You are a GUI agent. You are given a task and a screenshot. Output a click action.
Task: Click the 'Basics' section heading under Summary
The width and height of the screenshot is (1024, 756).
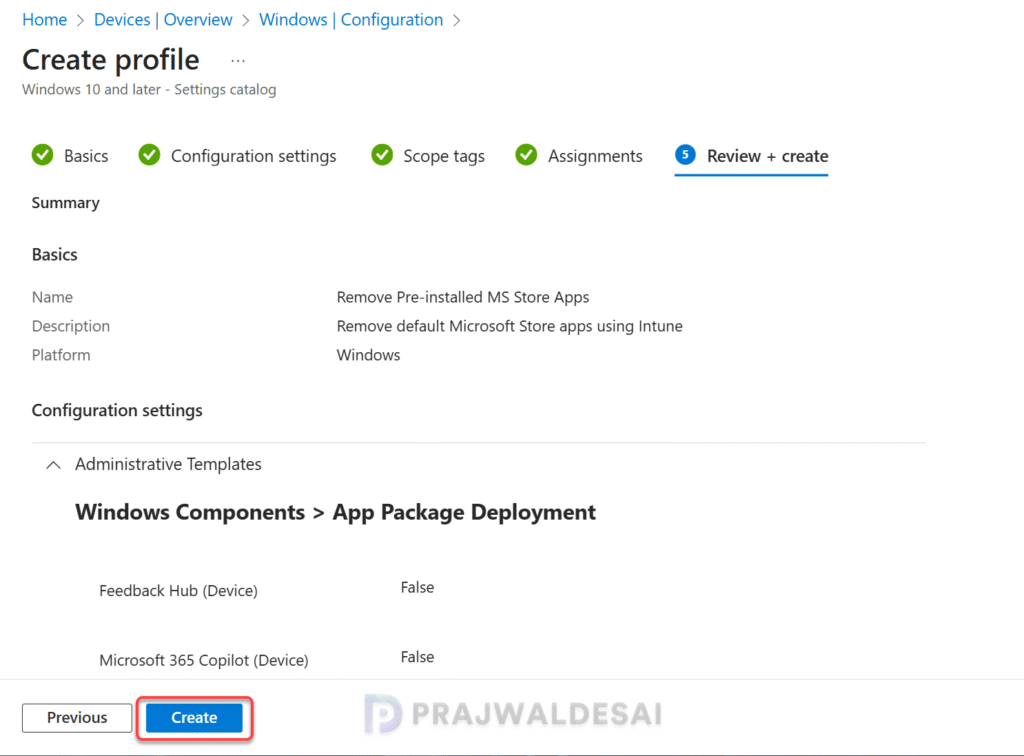point(54,255)
